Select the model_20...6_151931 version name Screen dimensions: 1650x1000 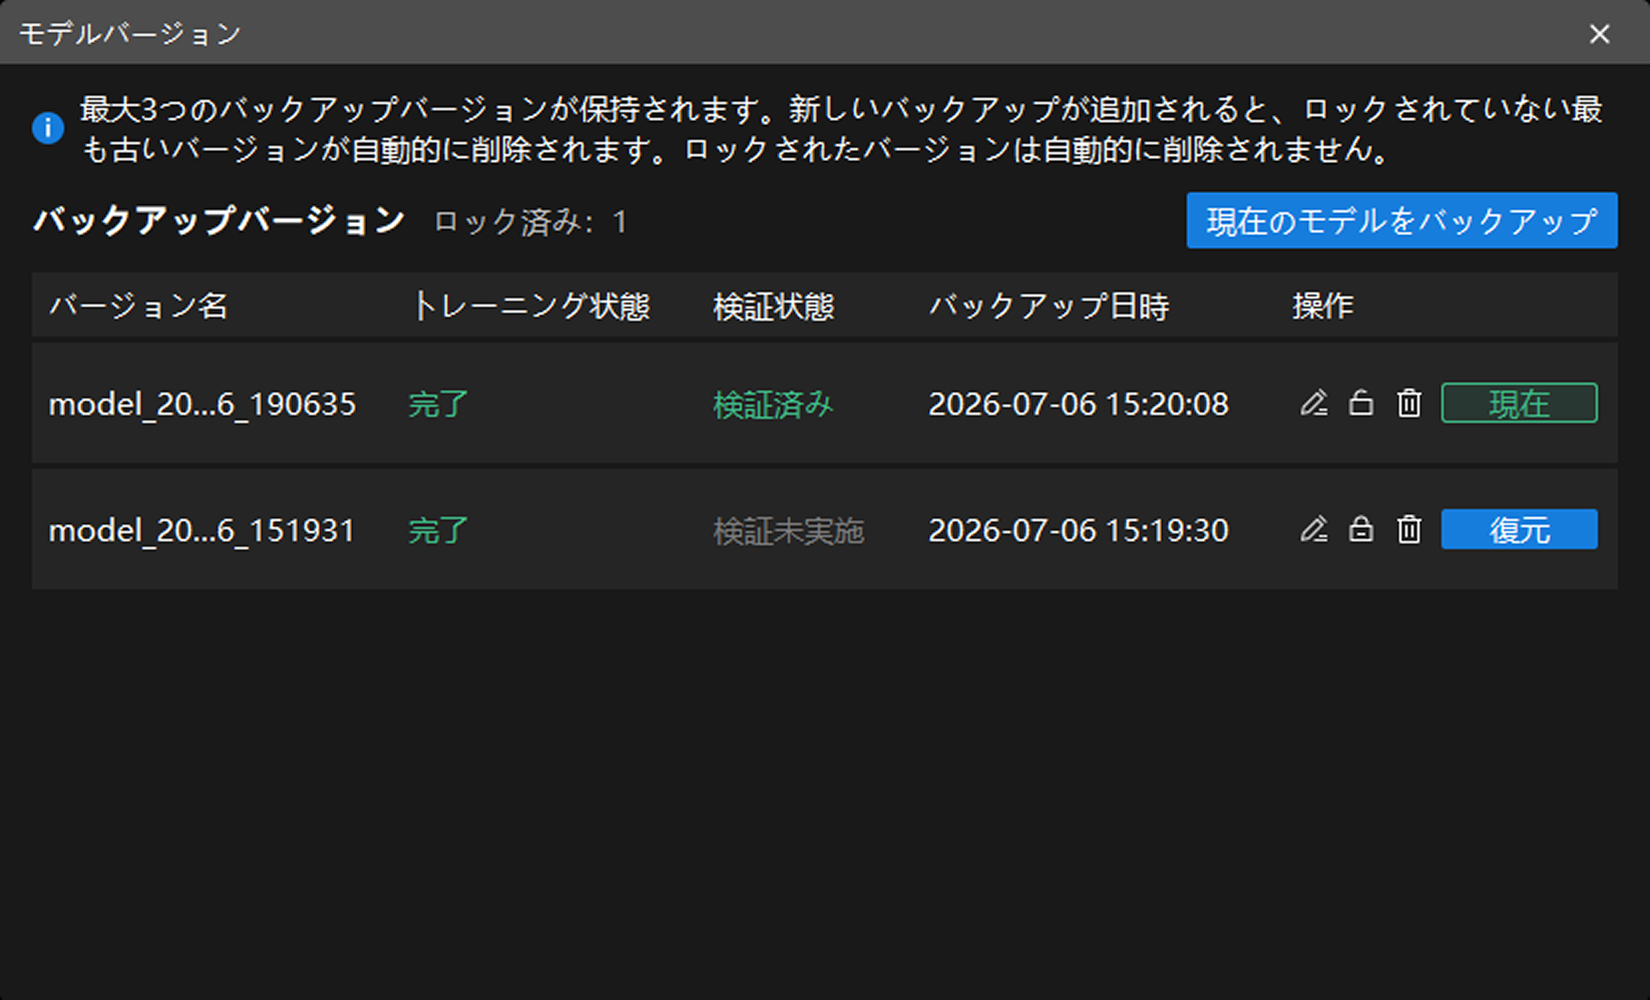pyautogui.click(x=202, y=530)
